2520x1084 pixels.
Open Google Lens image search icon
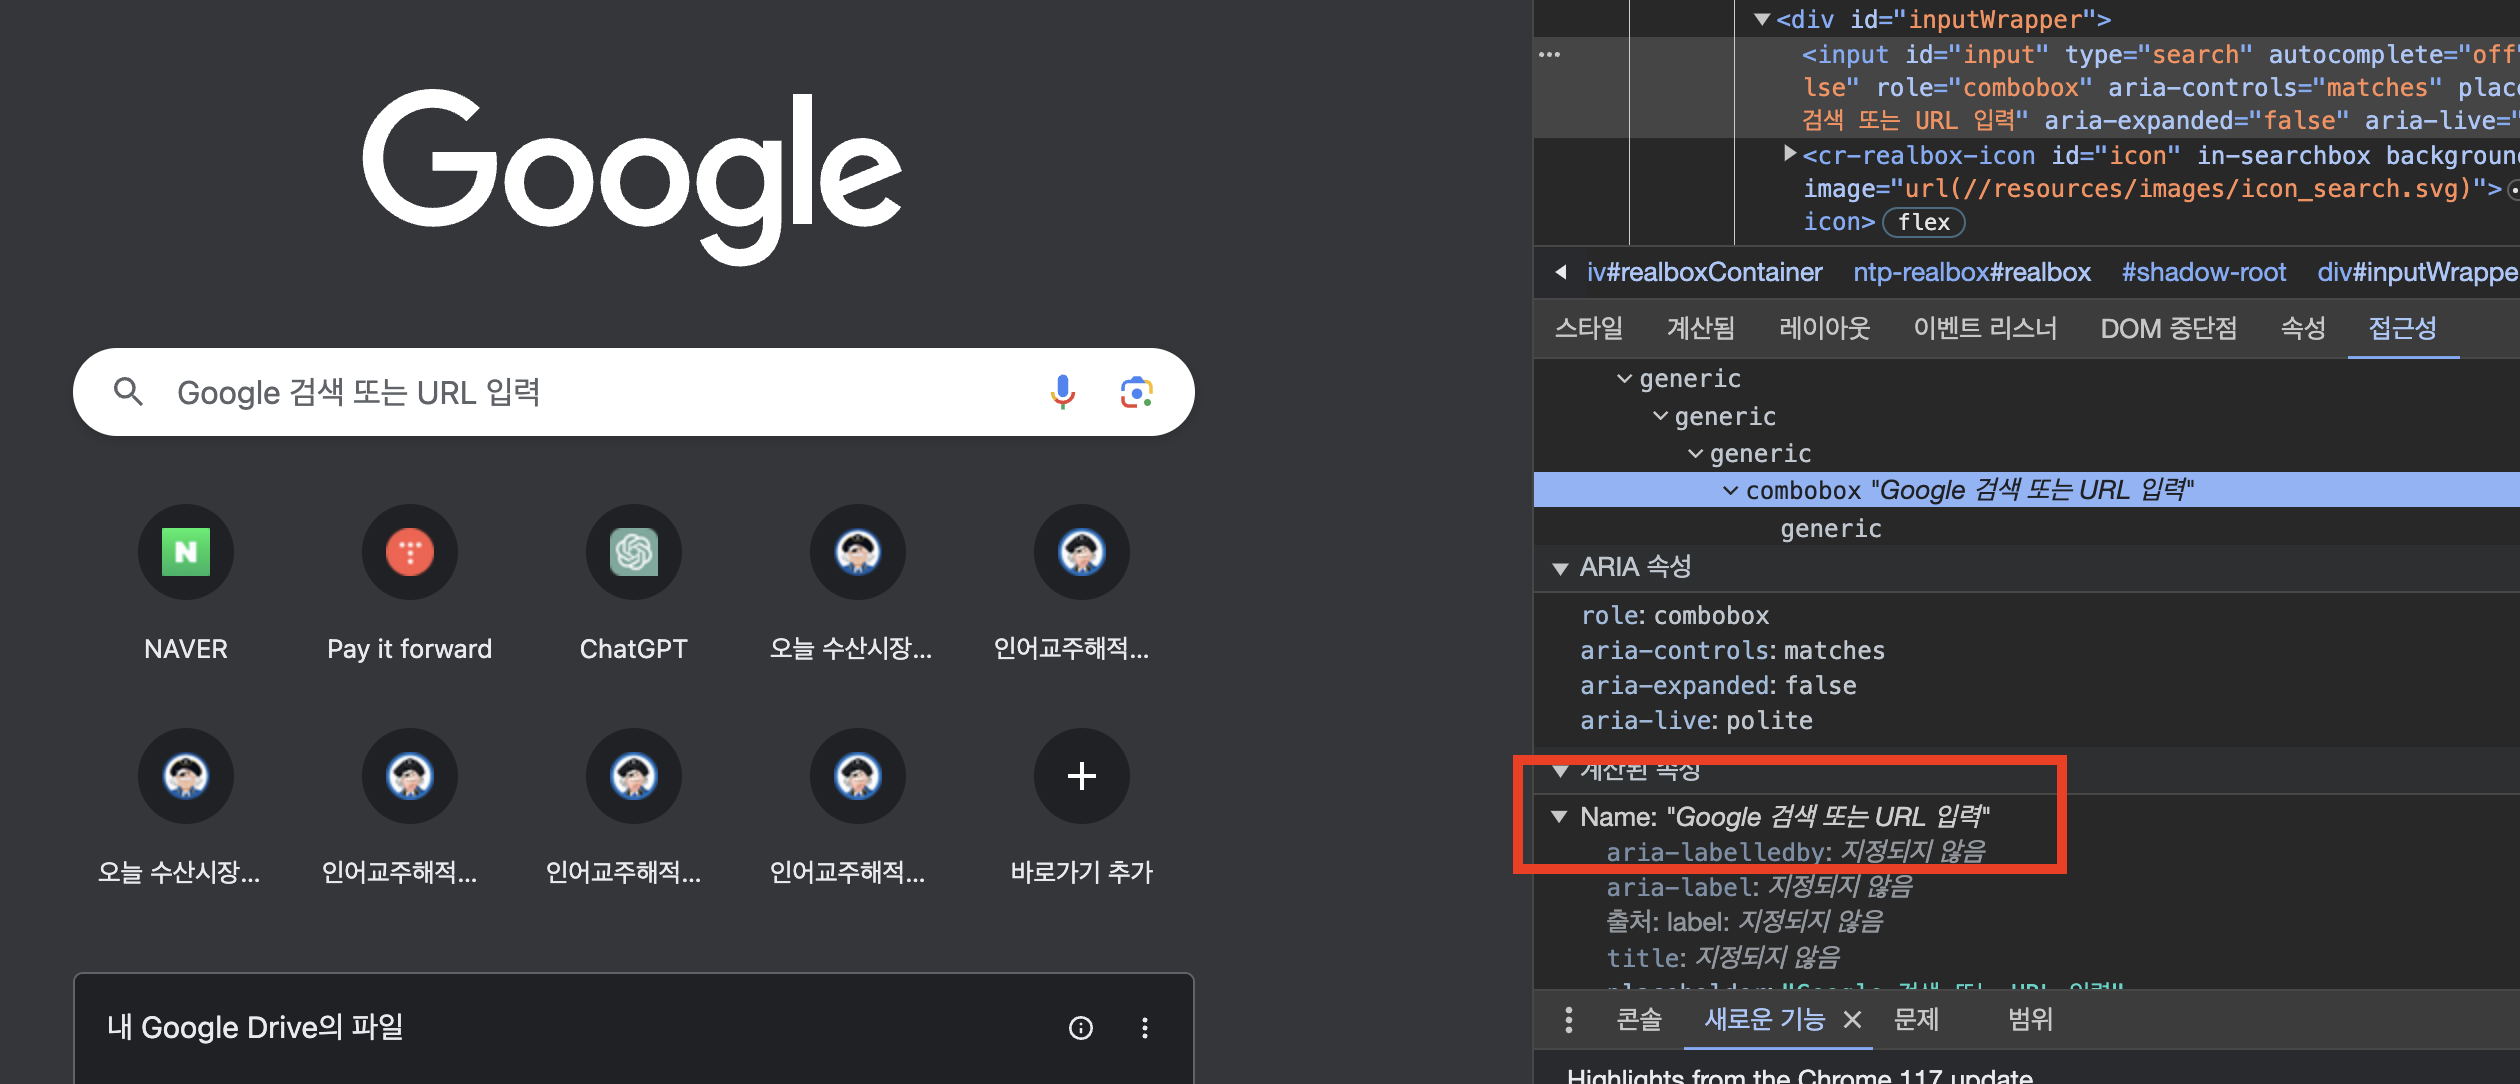pyautogui.click(x=1136, y=392)
